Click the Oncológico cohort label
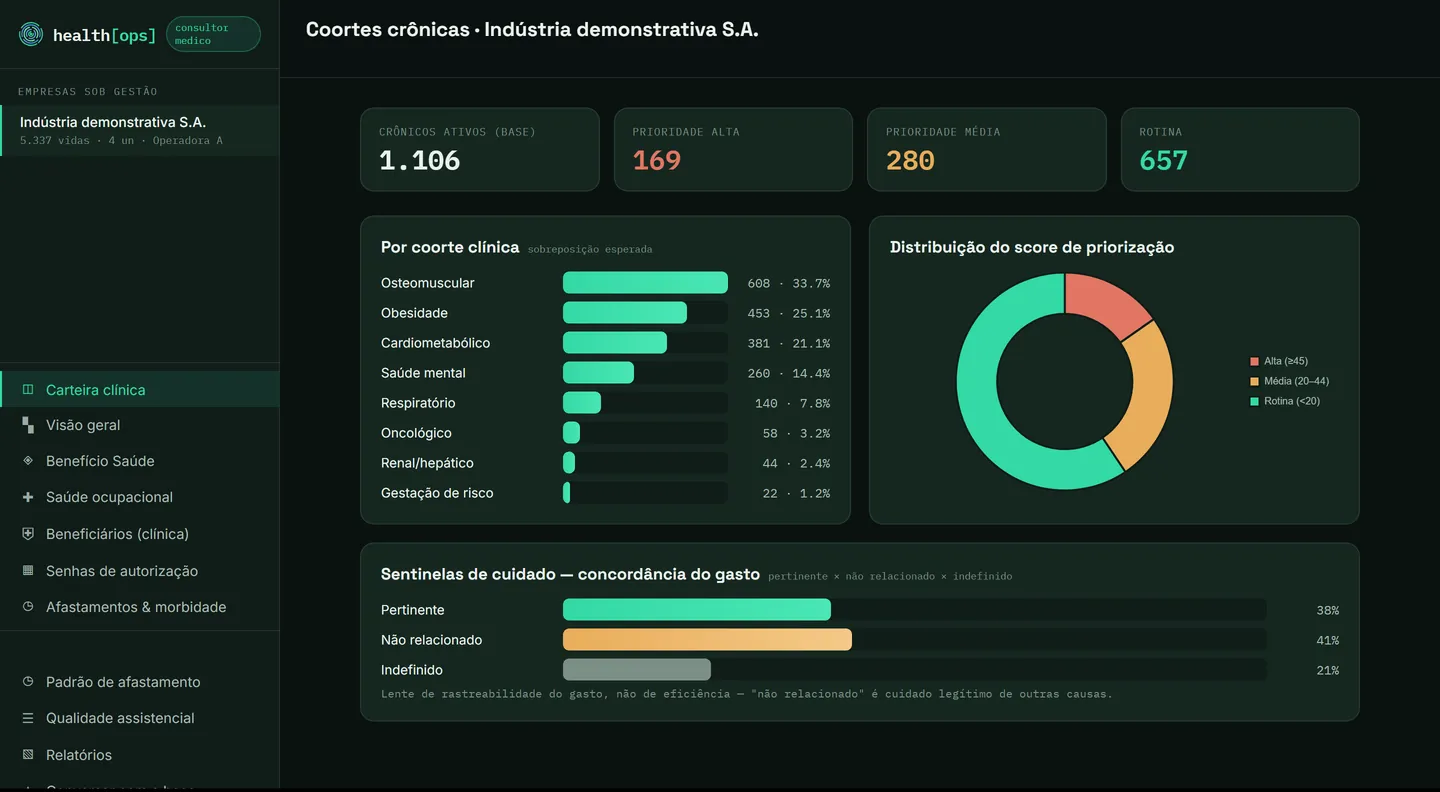The width and height of the screenshot is (1440, 792). click(416, 433)
